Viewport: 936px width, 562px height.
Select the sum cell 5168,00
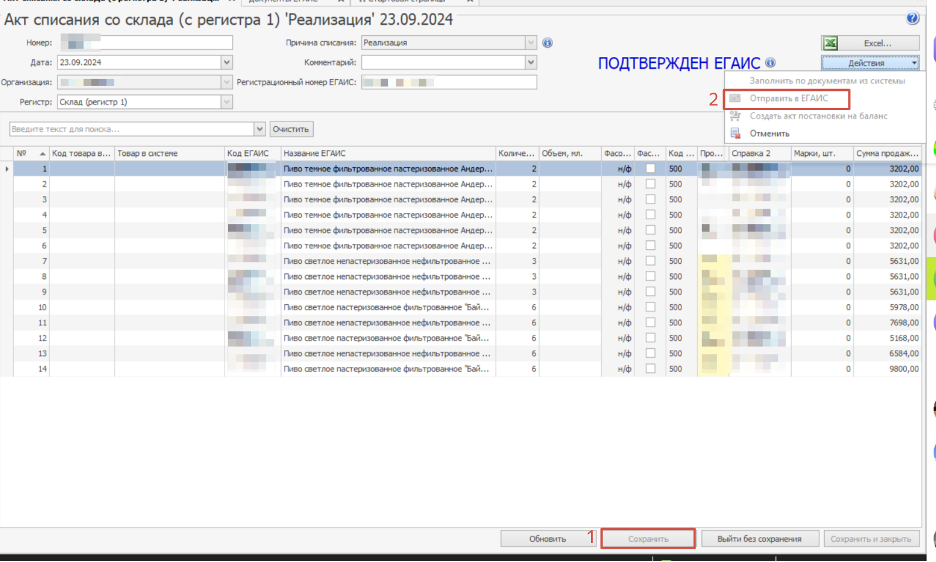coord(886,338)
